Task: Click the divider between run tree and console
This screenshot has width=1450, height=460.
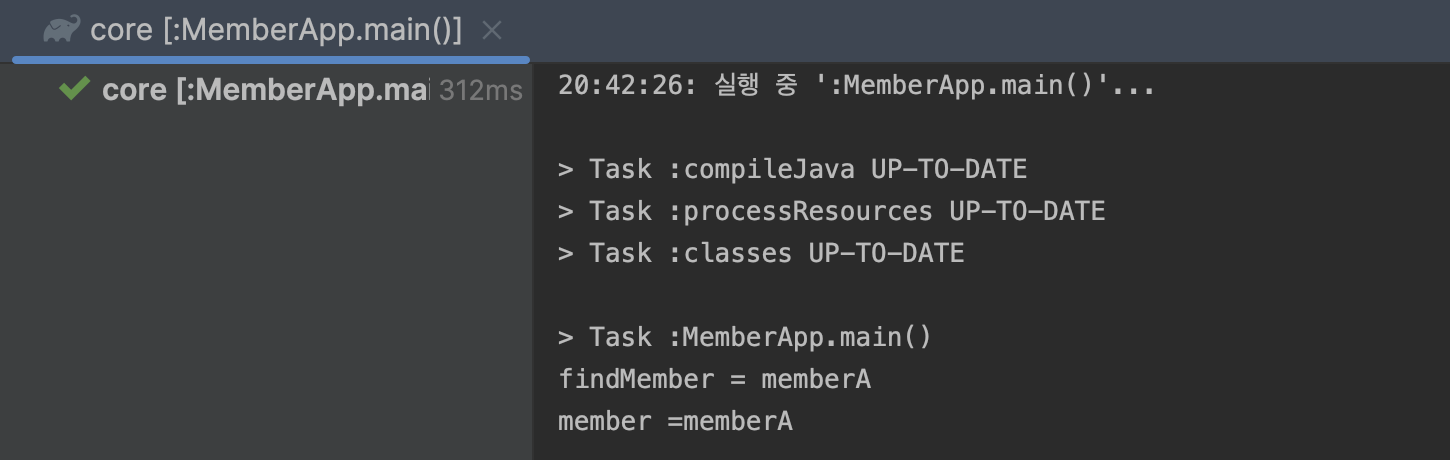Action: (x=533, y=260)
